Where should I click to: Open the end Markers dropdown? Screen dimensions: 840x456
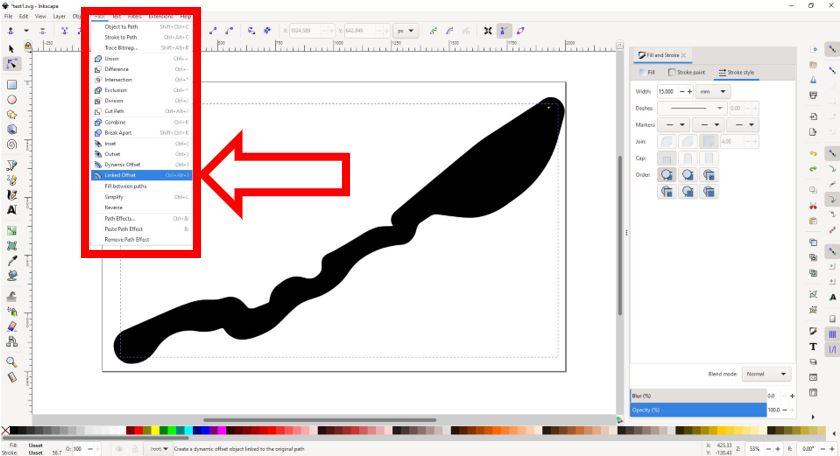pos(743,125)
